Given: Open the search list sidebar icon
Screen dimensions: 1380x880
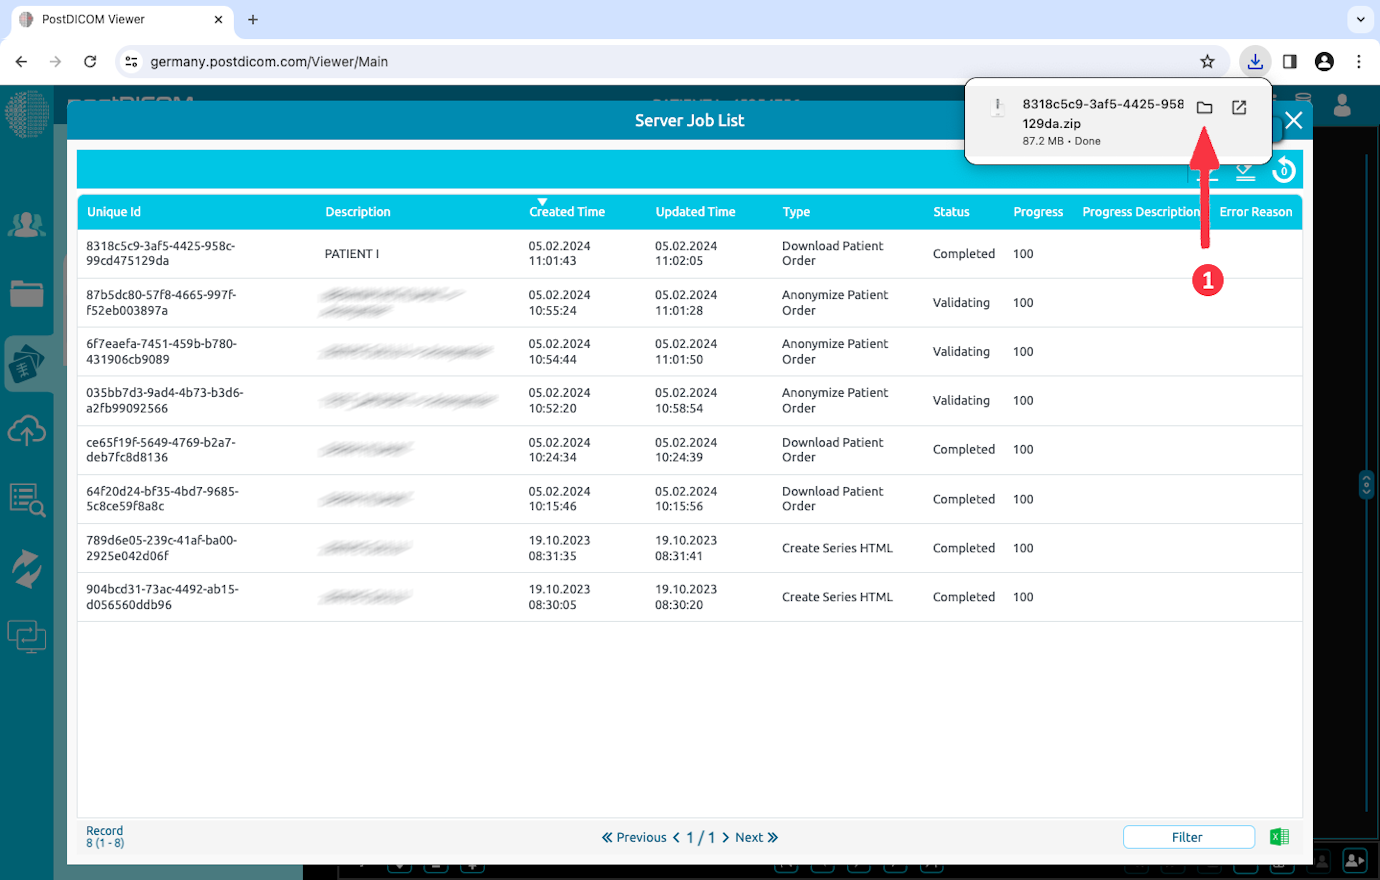Looking at the screenshot, I should tap(27, 499).
